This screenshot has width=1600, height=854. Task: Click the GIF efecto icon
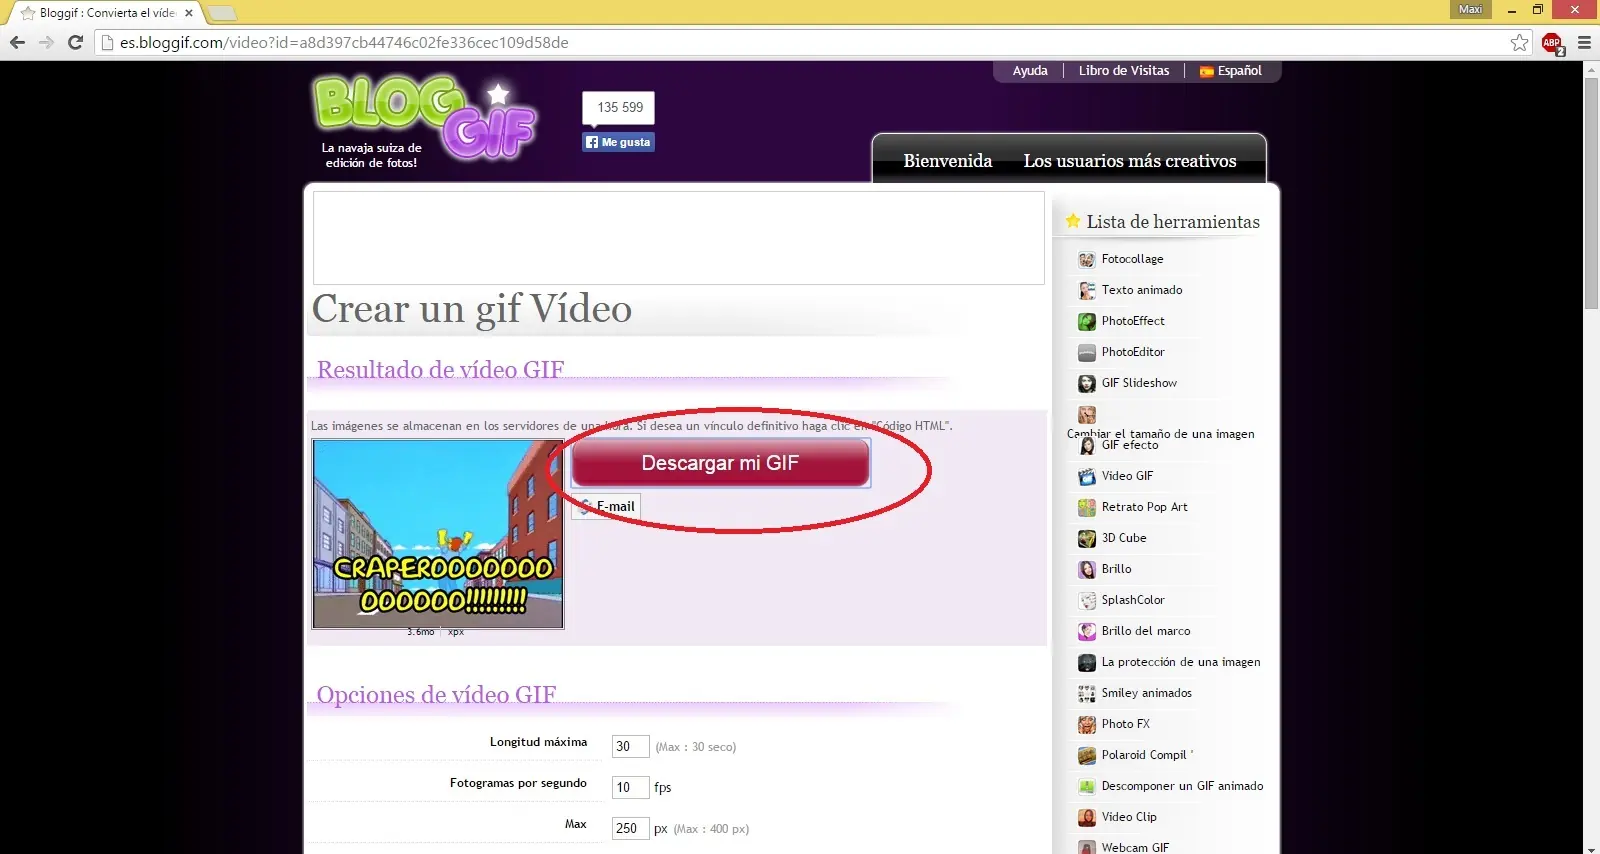click(x=1087, y=446)
